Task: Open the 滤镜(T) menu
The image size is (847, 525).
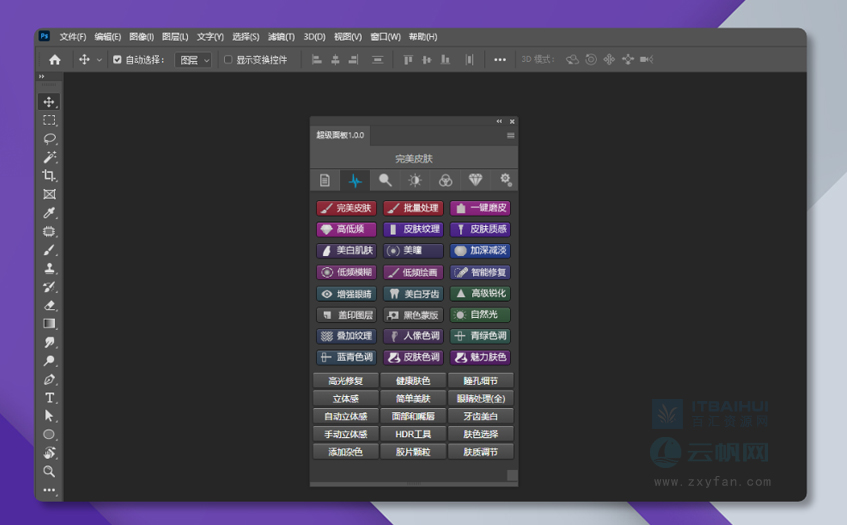Action: 281,37
